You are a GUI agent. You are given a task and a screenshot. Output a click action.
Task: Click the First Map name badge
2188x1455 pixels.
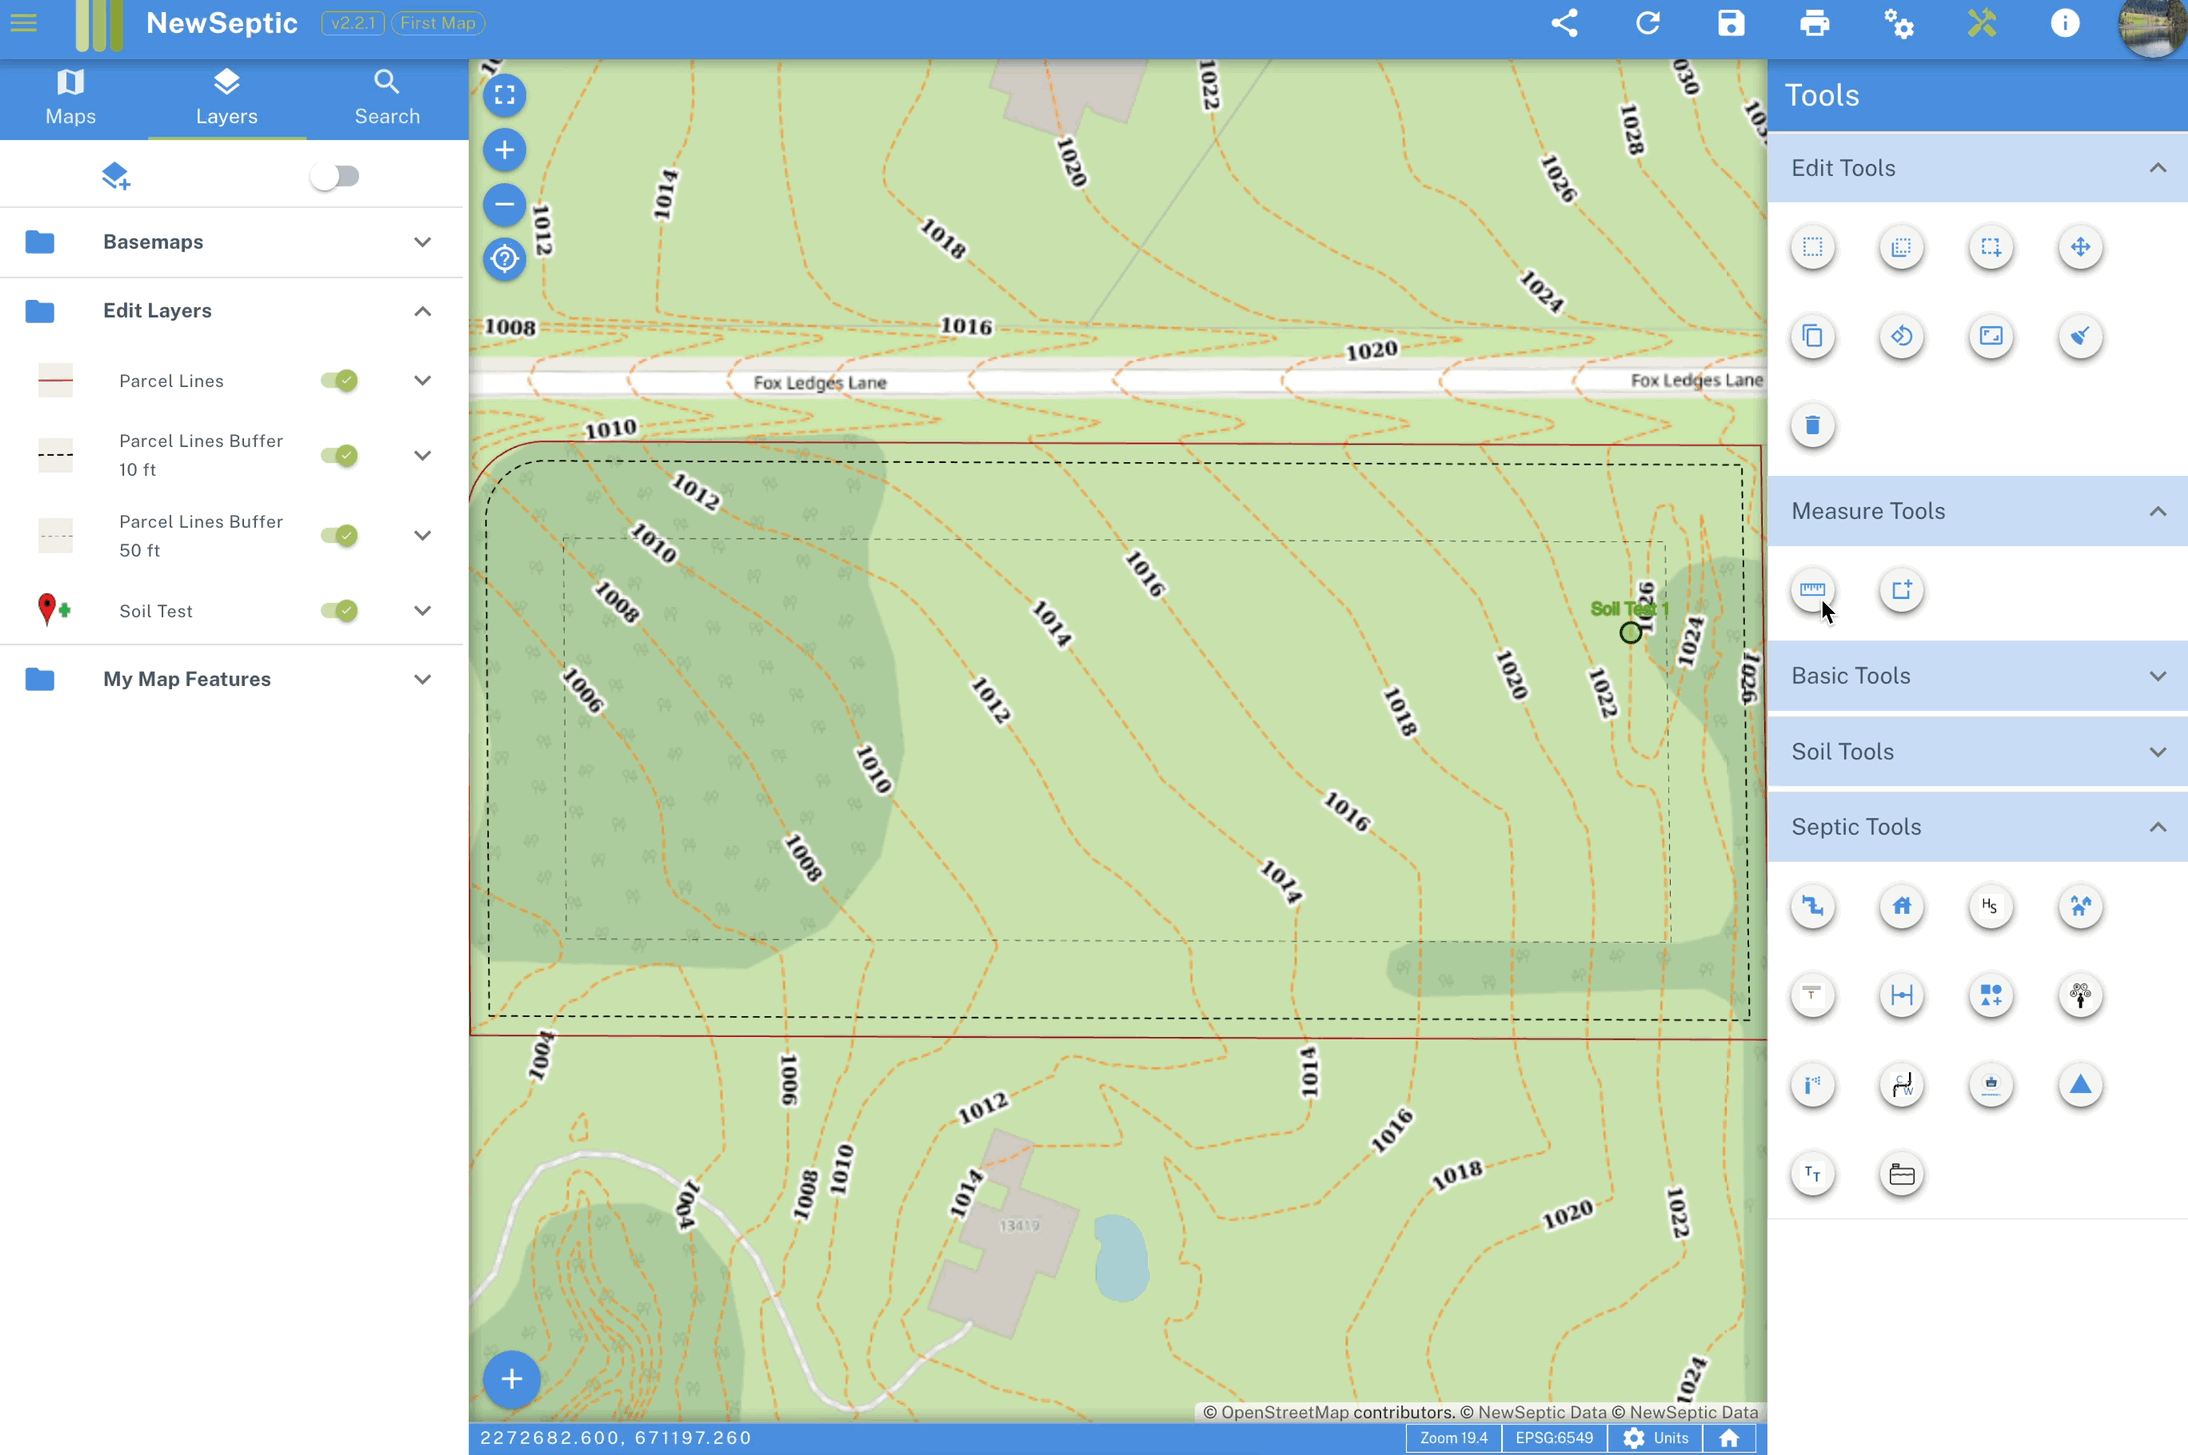click(x=438, y=23)
